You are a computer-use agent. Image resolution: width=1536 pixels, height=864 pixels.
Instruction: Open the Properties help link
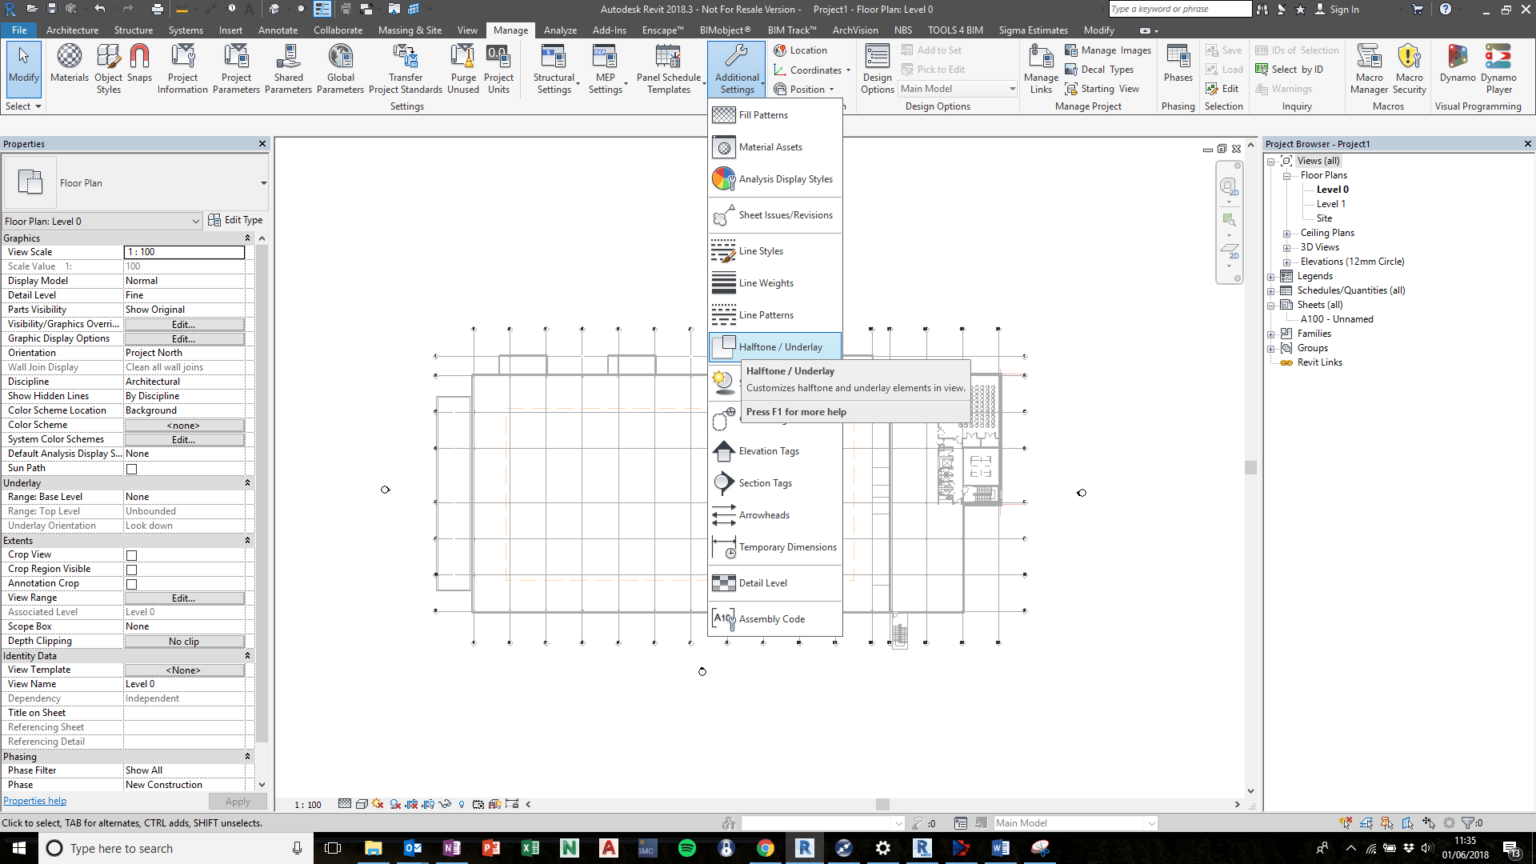coord(35,801)
